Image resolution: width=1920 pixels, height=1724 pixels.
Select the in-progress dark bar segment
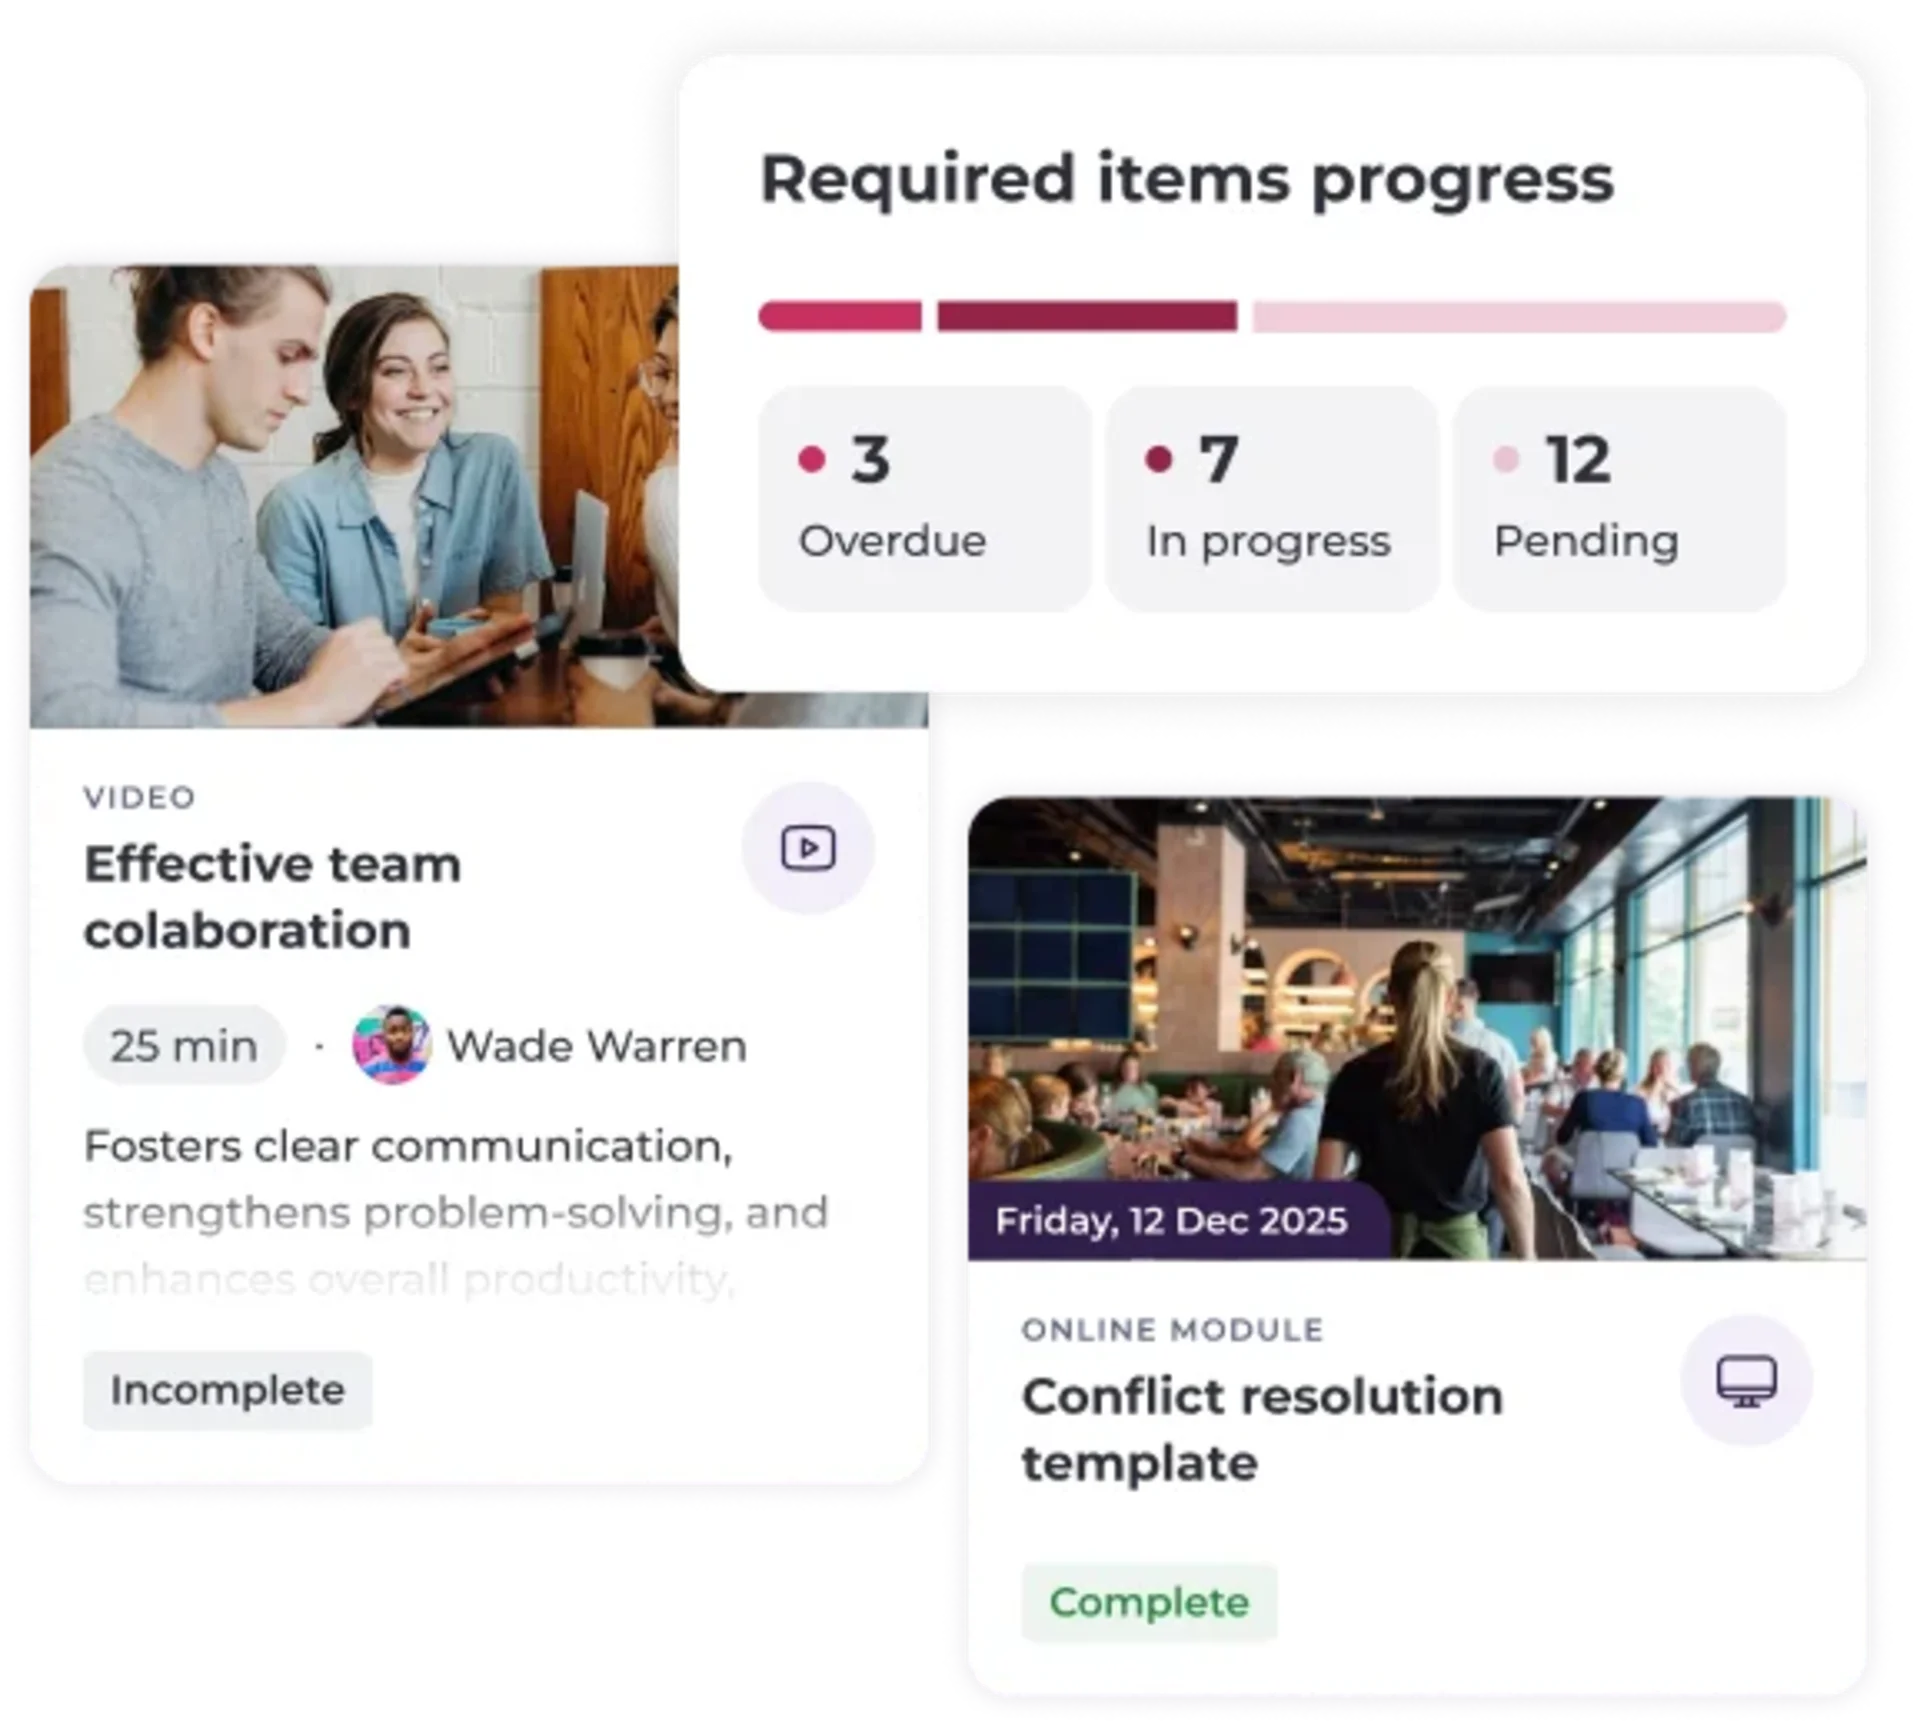tap(1087, 316)
